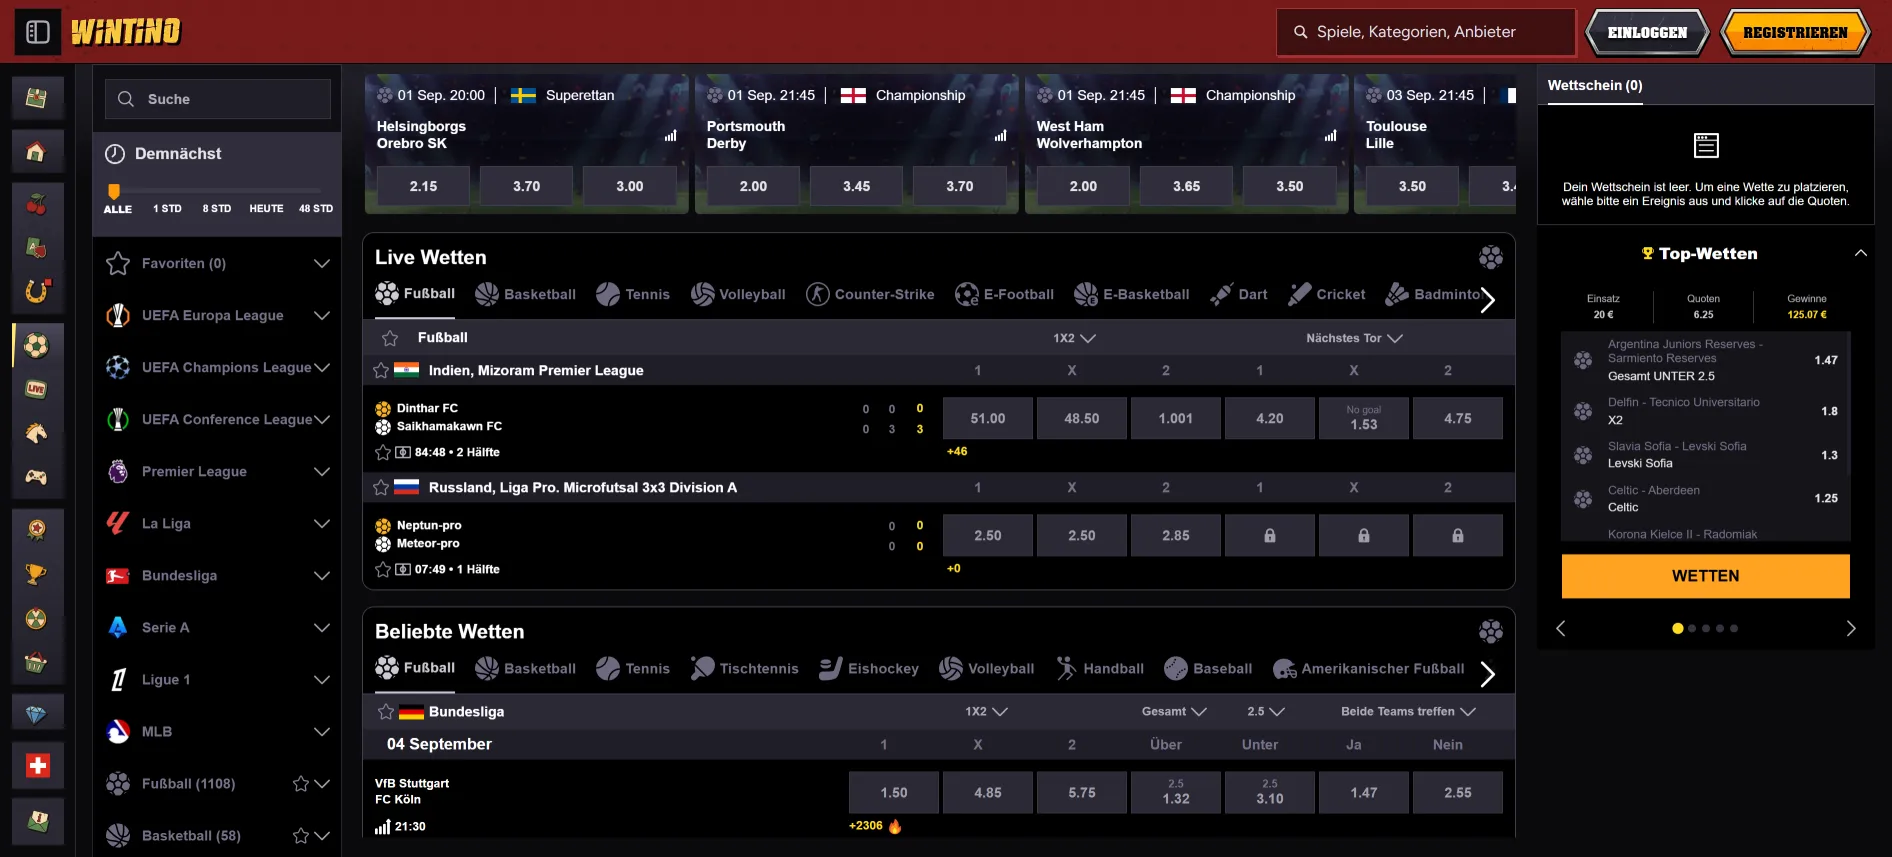
Task: Click the Suche input in sports sidebar
Action: [218, 99]
